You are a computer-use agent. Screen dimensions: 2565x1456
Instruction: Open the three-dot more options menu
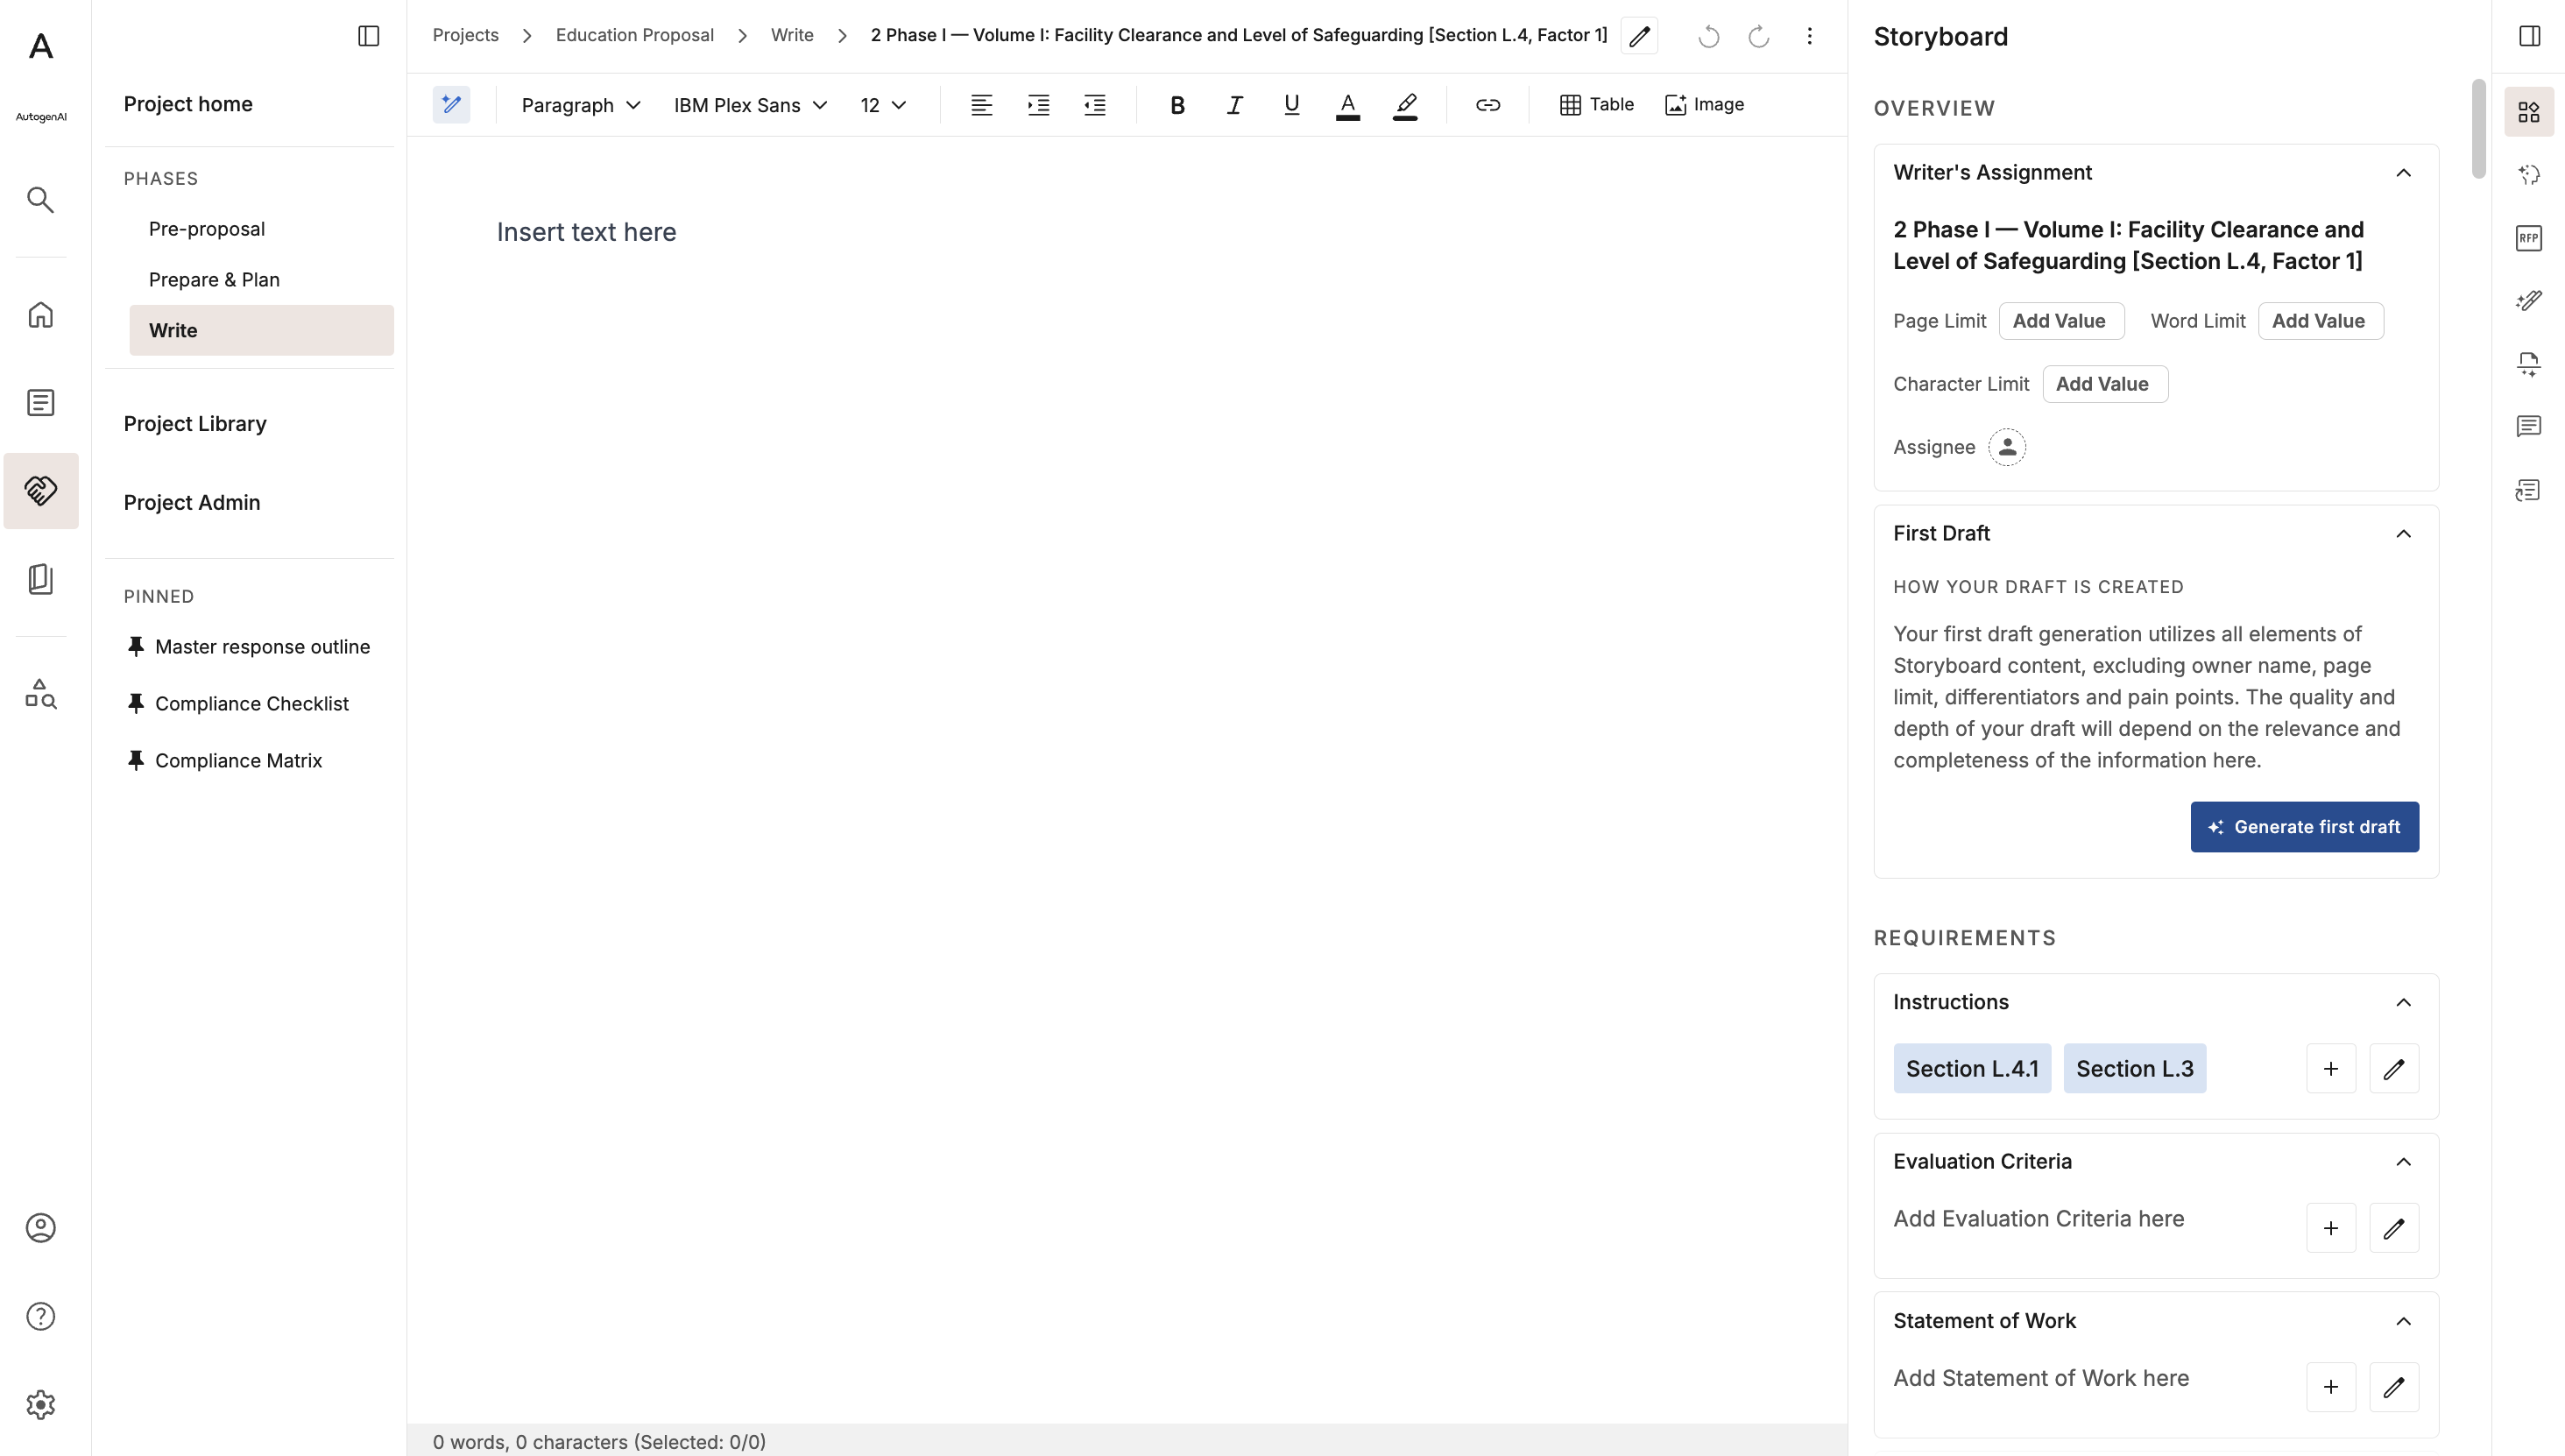(x=1809, y=36)
